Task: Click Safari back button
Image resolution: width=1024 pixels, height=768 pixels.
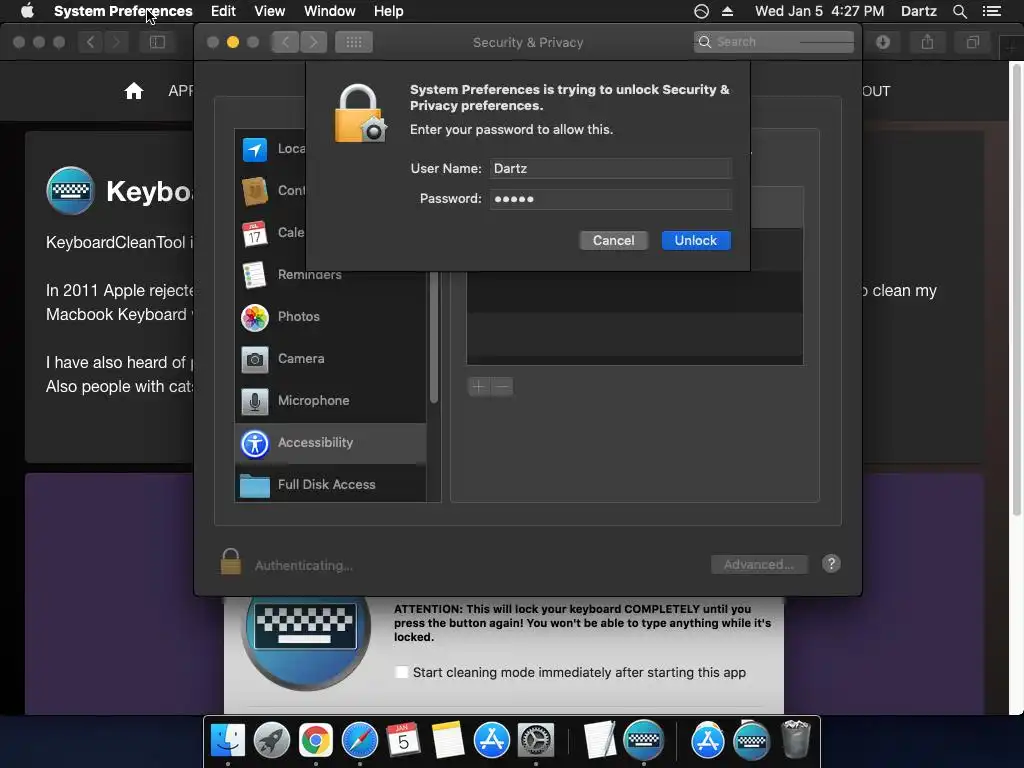Action: click(90, 42)
